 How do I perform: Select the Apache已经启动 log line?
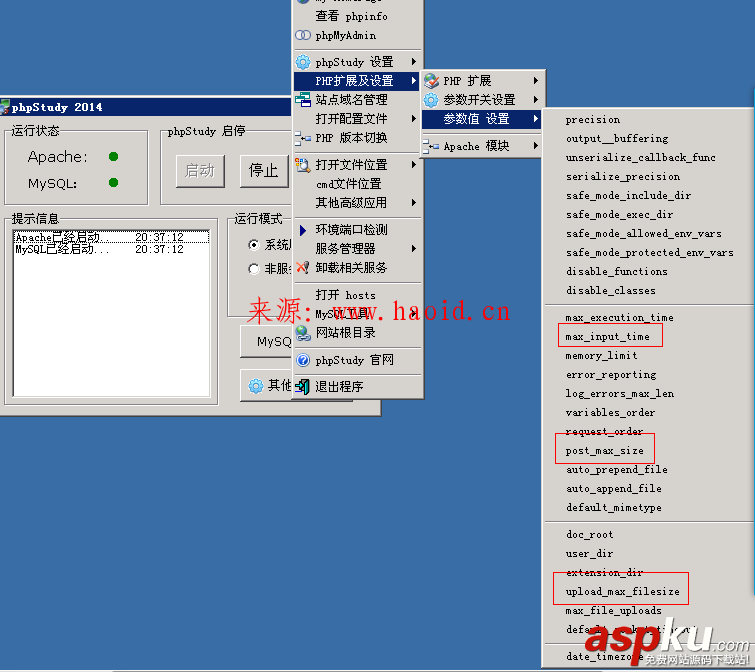click(x=112, y=237)
